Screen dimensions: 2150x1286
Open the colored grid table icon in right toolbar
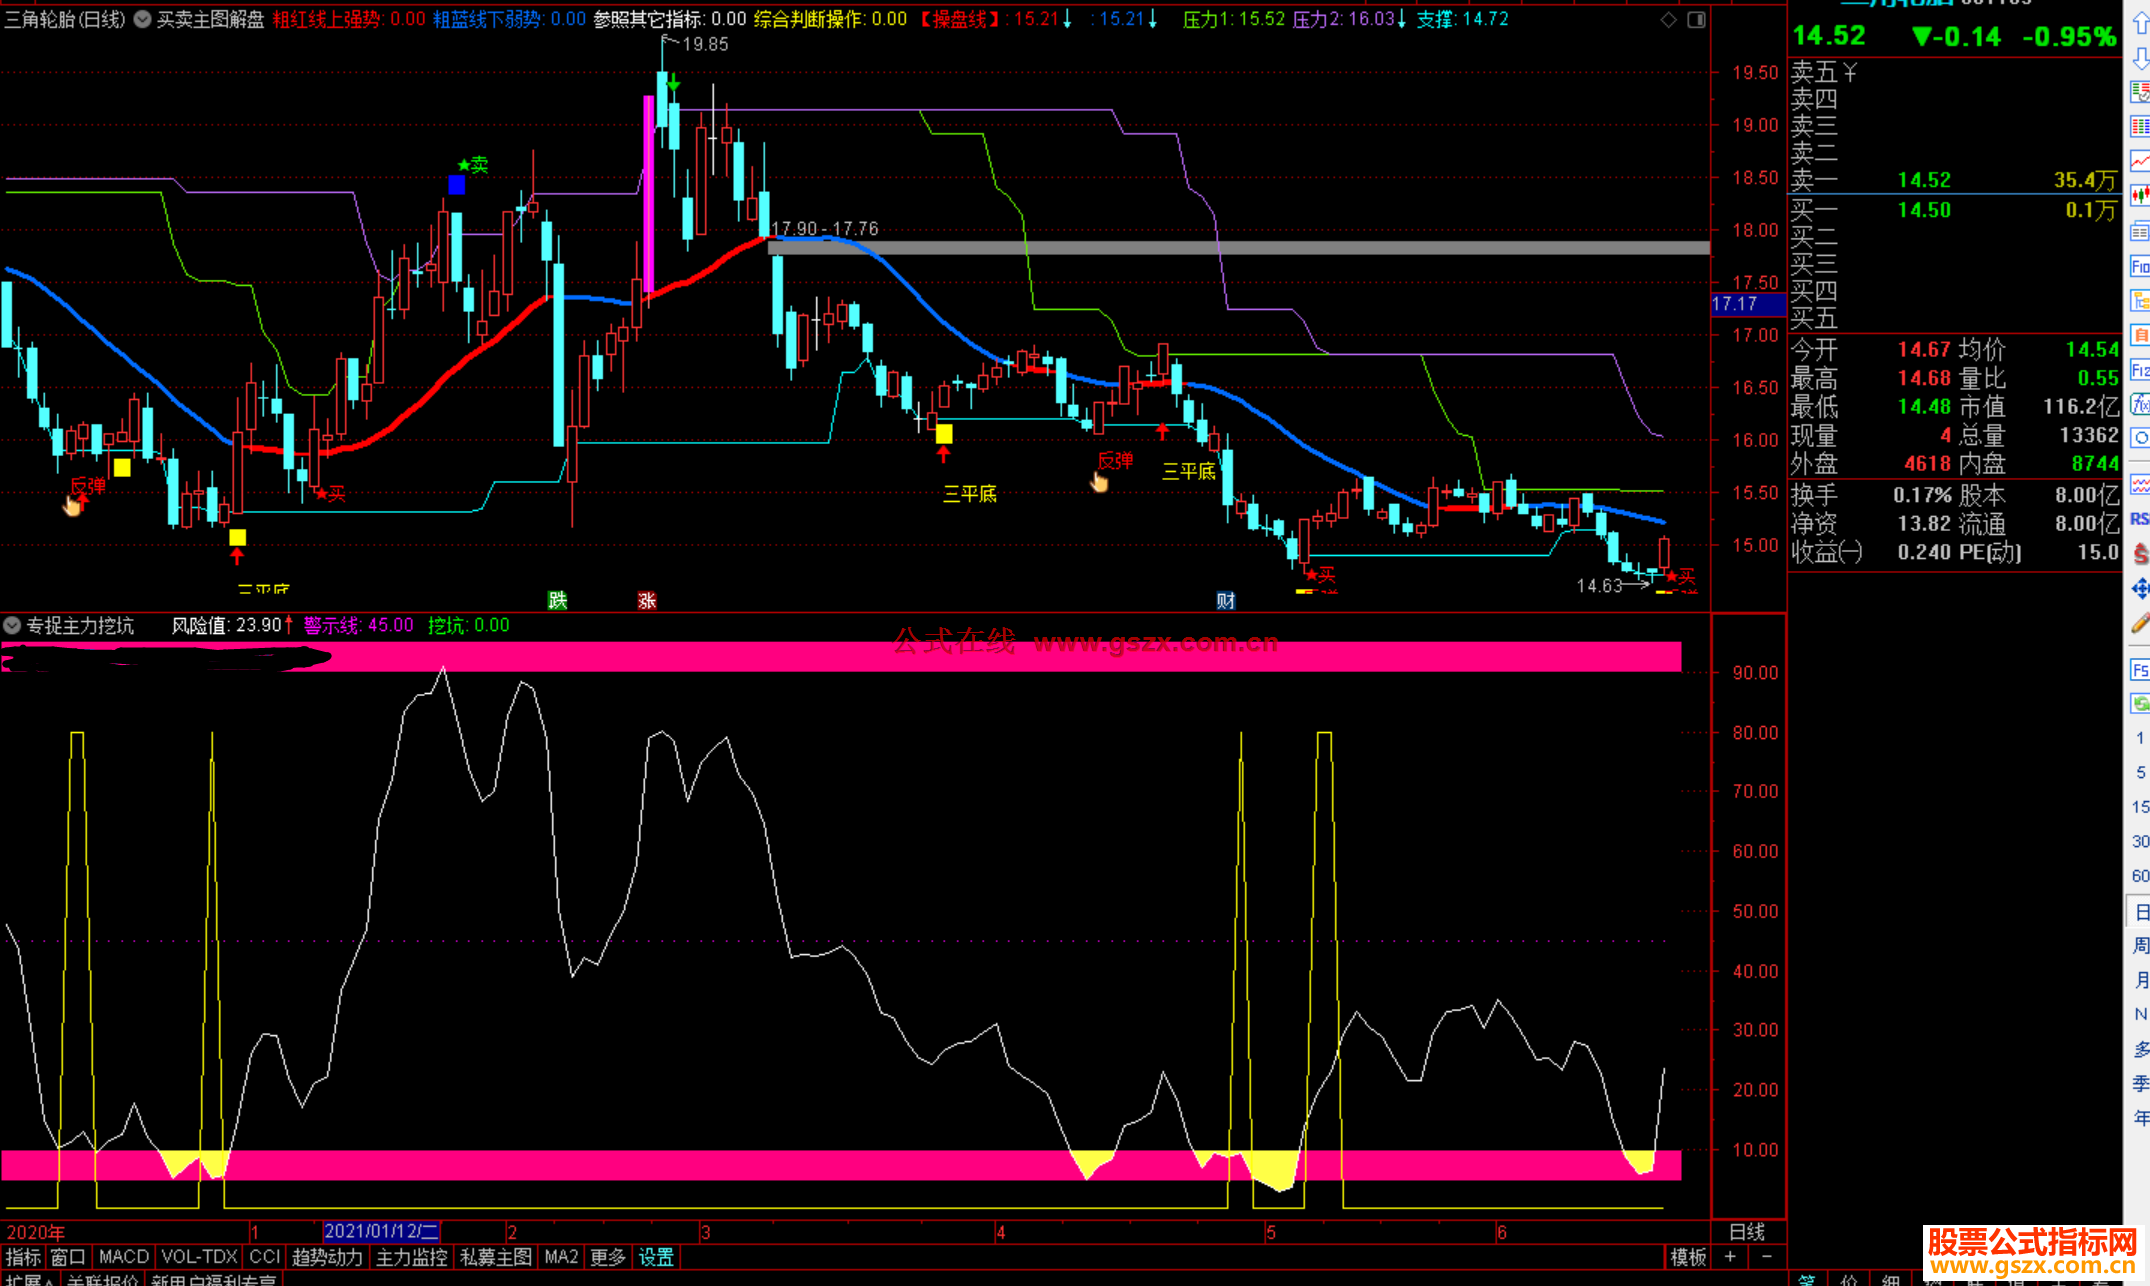tap(2140, 127)
